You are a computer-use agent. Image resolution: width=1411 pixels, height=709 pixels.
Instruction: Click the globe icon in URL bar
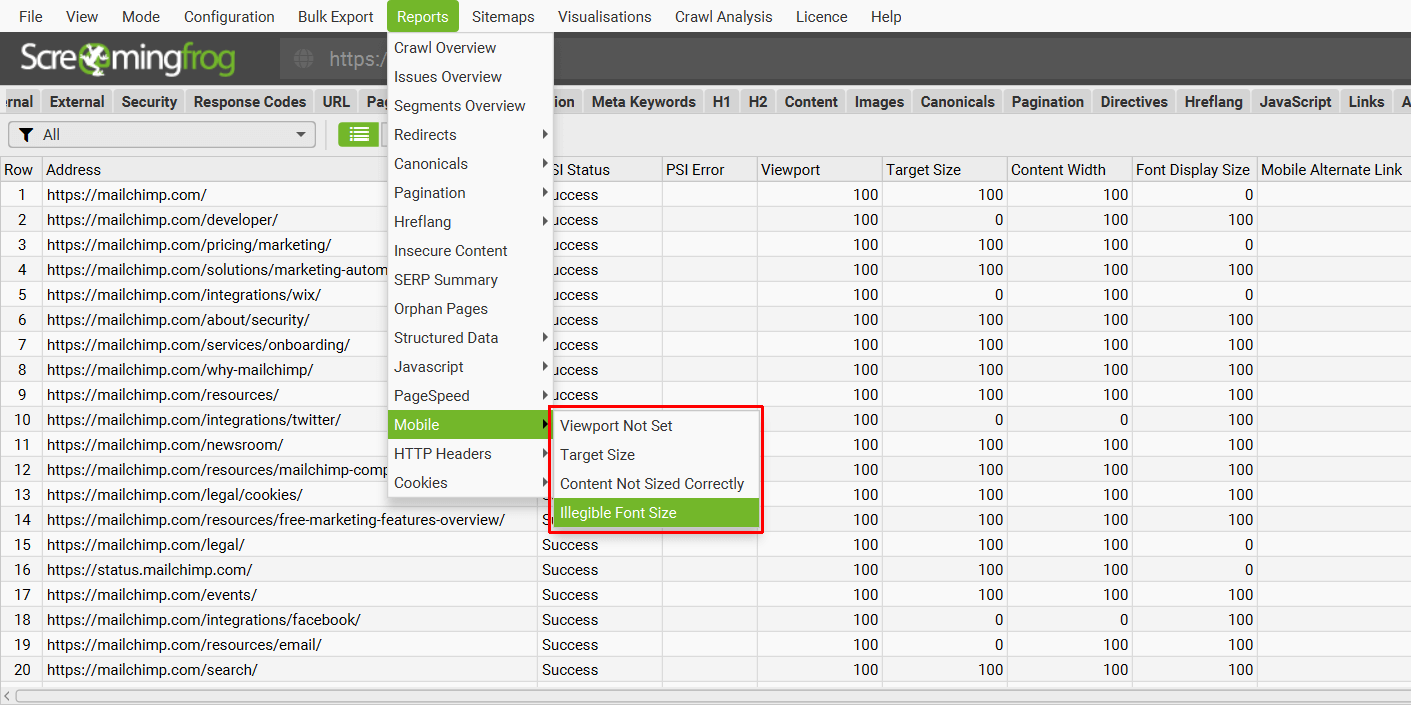click(304, 59)
